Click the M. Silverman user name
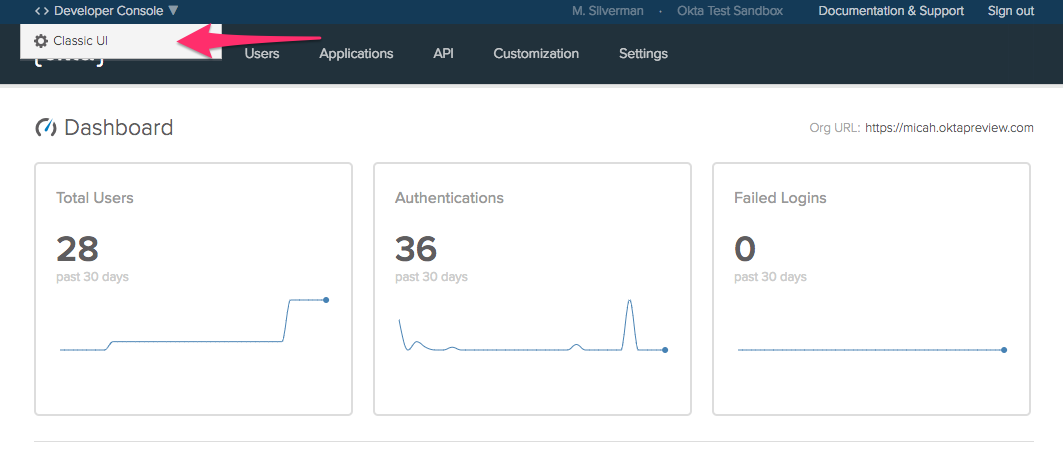 tap(607, 11)
